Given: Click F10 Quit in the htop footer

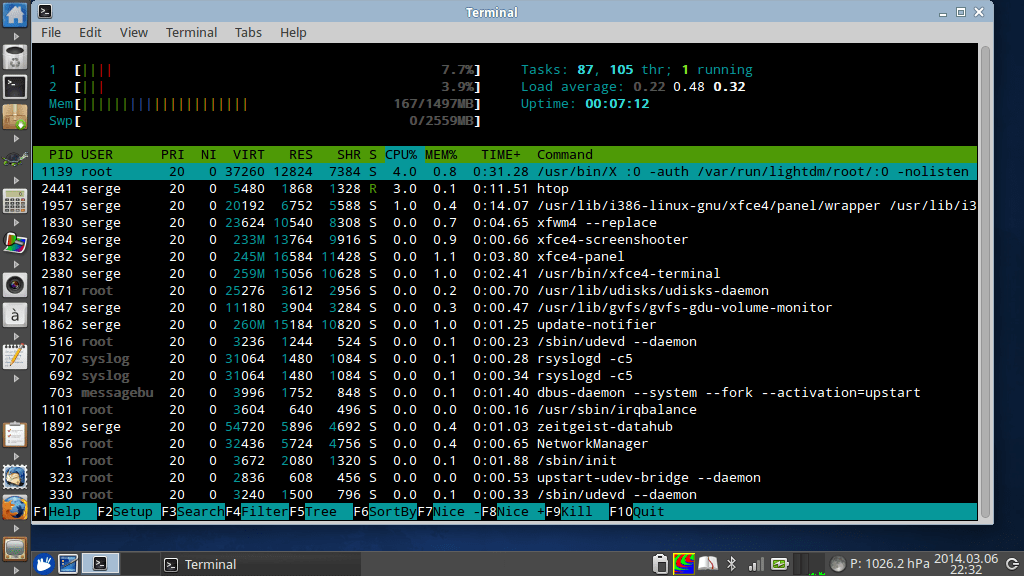Looking at the screenshot, I should point(637,511).
